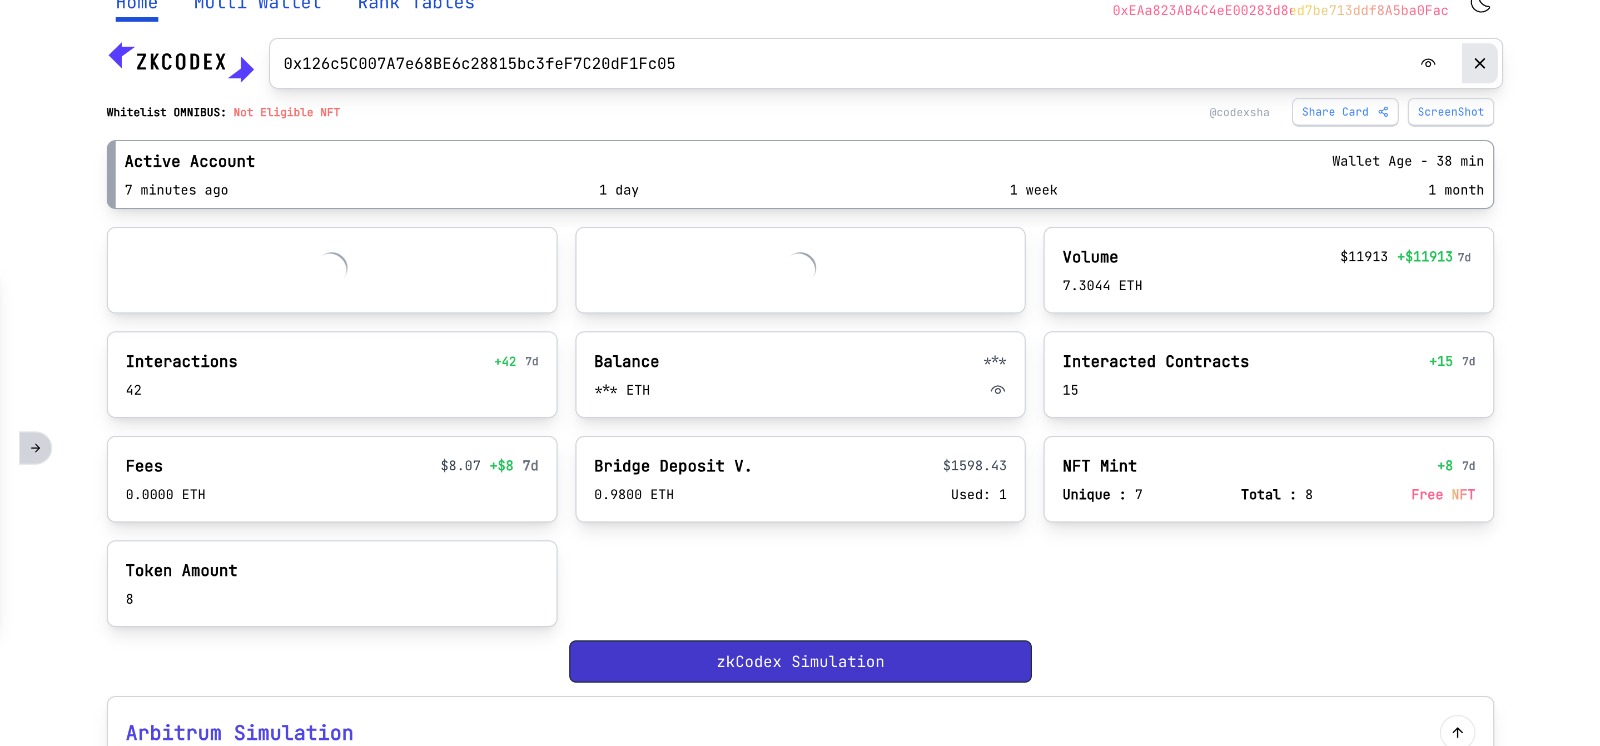Image resolution: width=1600 pixels, height=746 pixels.
Task: Click the Fees card heading
Action: (x=144, y=466)
